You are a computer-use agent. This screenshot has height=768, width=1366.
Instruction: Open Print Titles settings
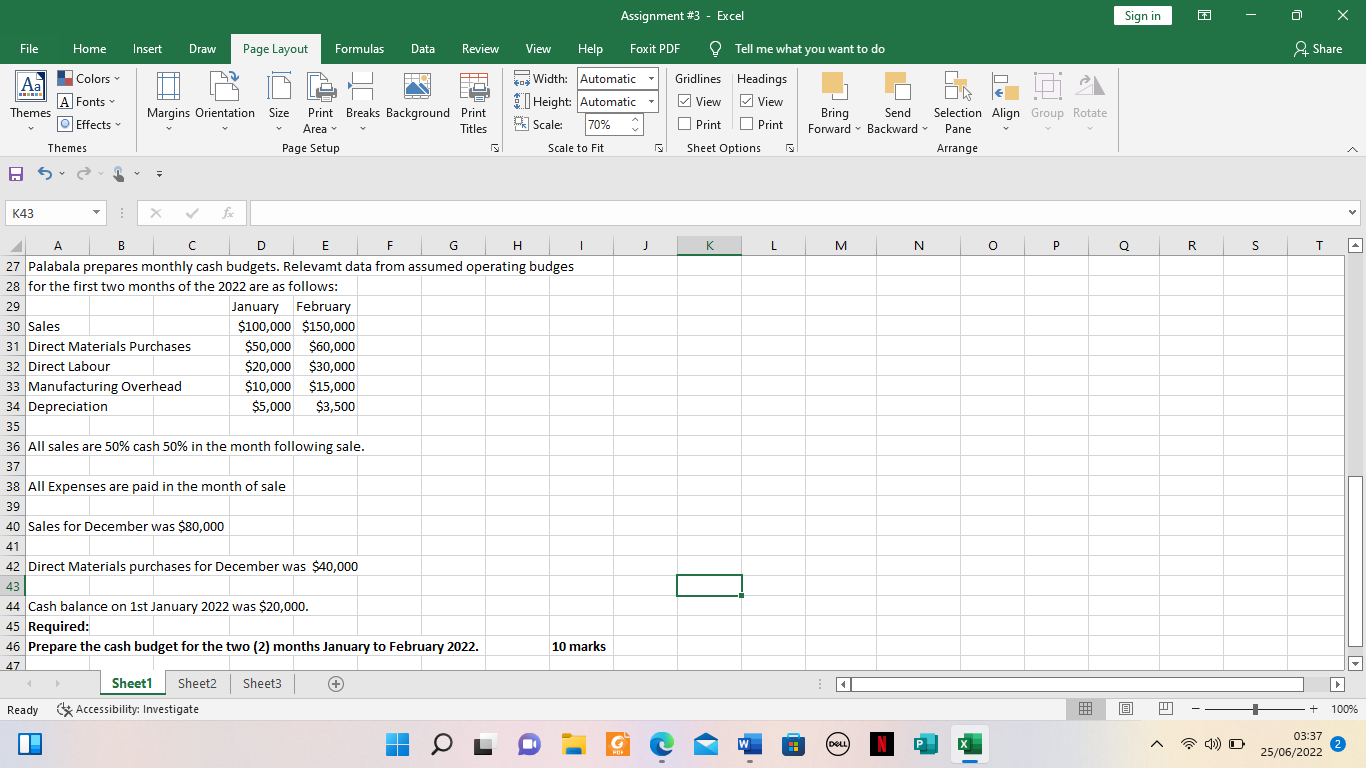473,102
